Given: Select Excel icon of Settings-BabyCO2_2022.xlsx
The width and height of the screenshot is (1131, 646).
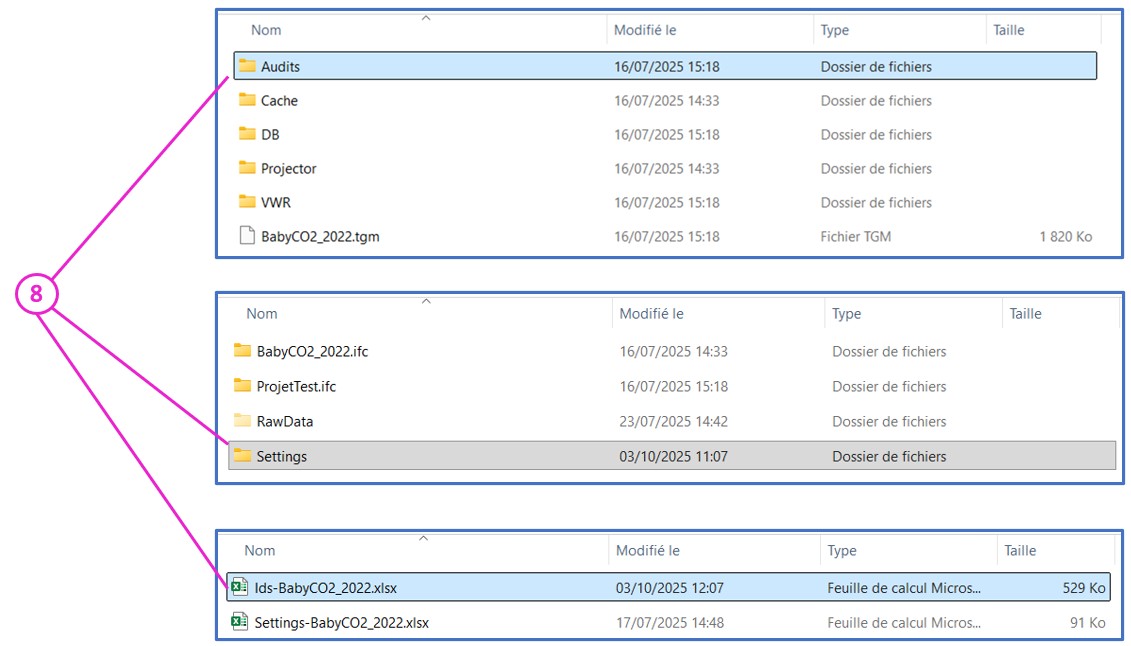Looking at the screenshot, I should pyautogui.click(x=239, y=622).
